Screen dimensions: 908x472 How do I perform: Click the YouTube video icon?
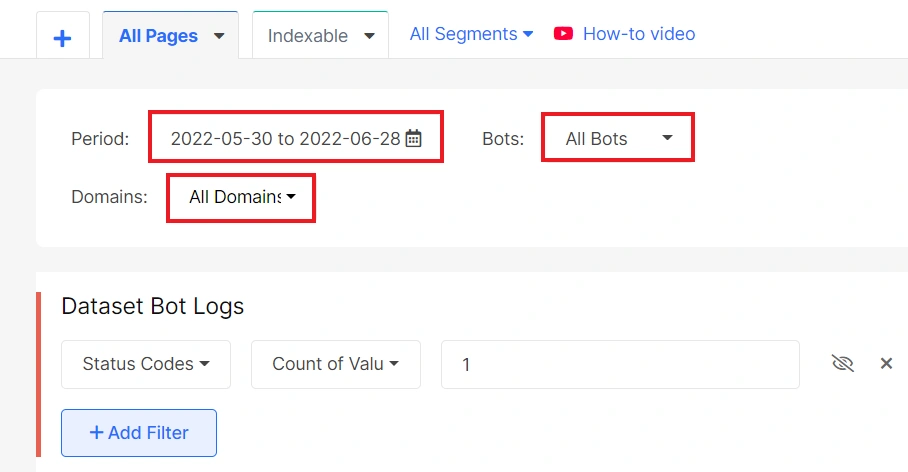point(563,34)
